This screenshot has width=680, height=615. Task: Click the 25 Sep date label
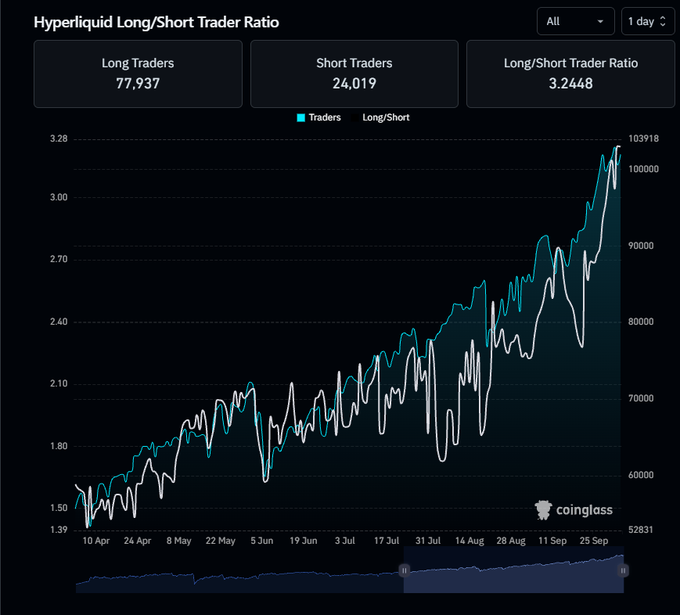click(x=594, y=541)
